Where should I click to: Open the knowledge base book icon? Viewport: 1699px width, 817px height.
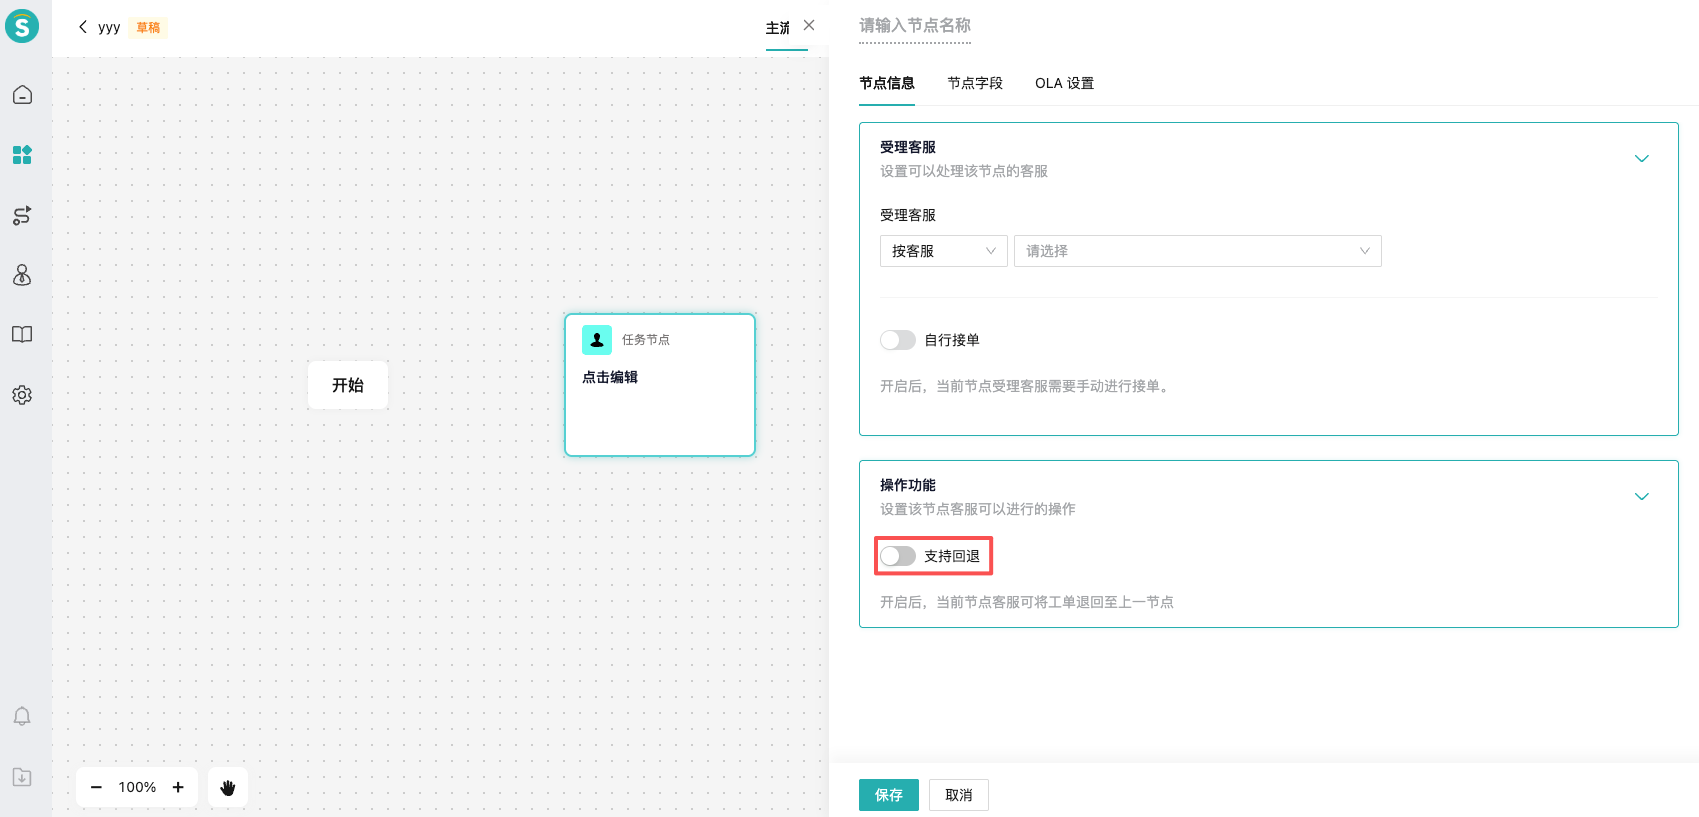22,335
